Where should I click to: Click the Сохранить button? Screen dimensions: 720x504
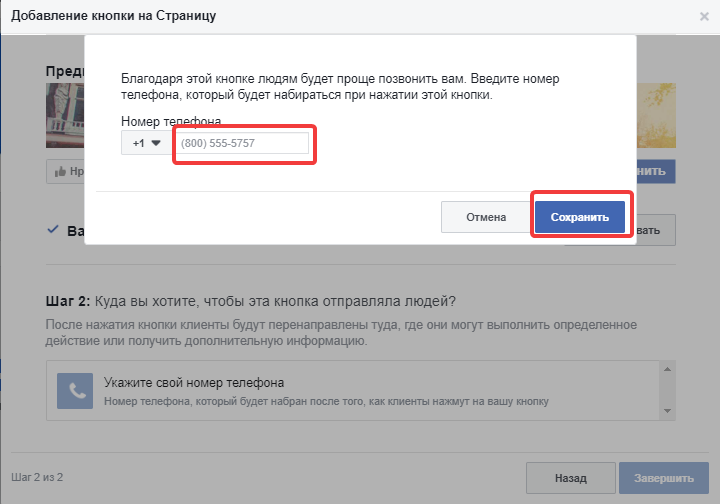point(579,217)
